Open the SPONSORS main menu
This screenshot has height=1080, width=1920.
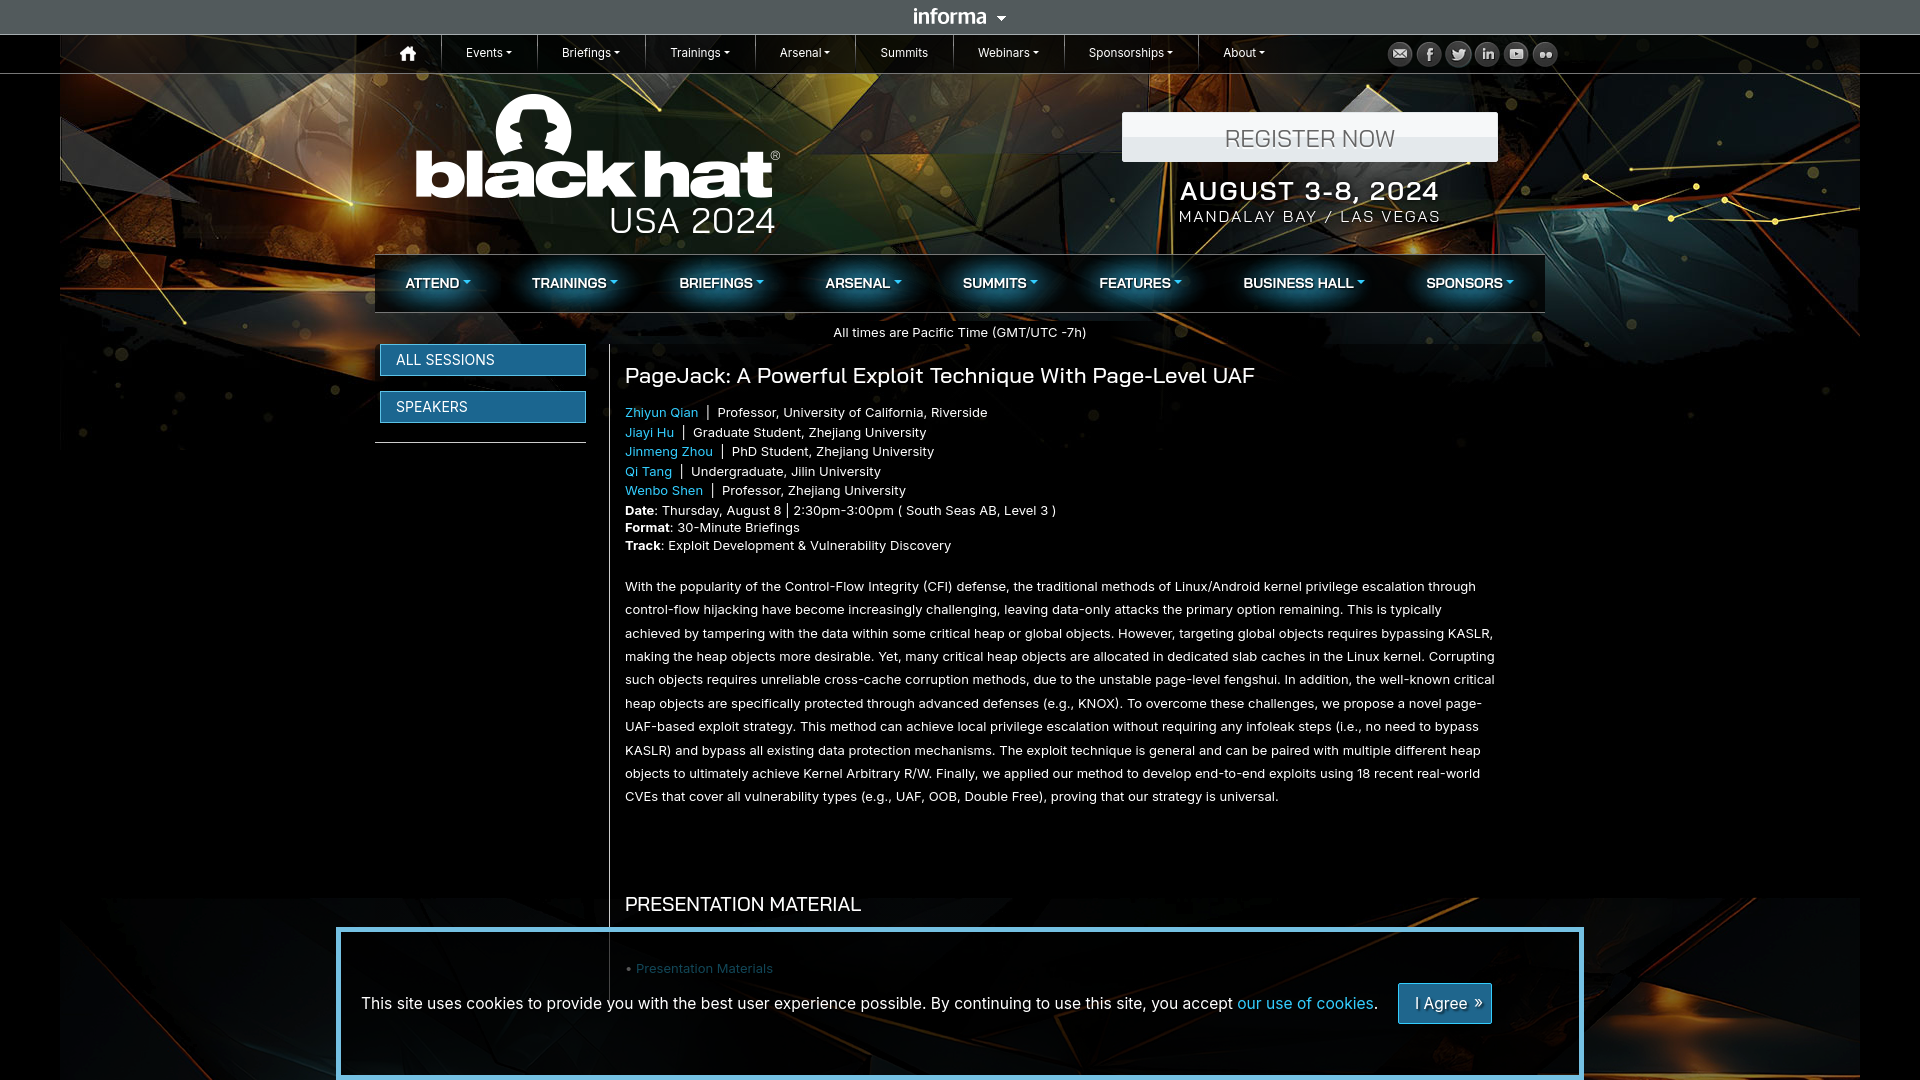[1469, 283]
